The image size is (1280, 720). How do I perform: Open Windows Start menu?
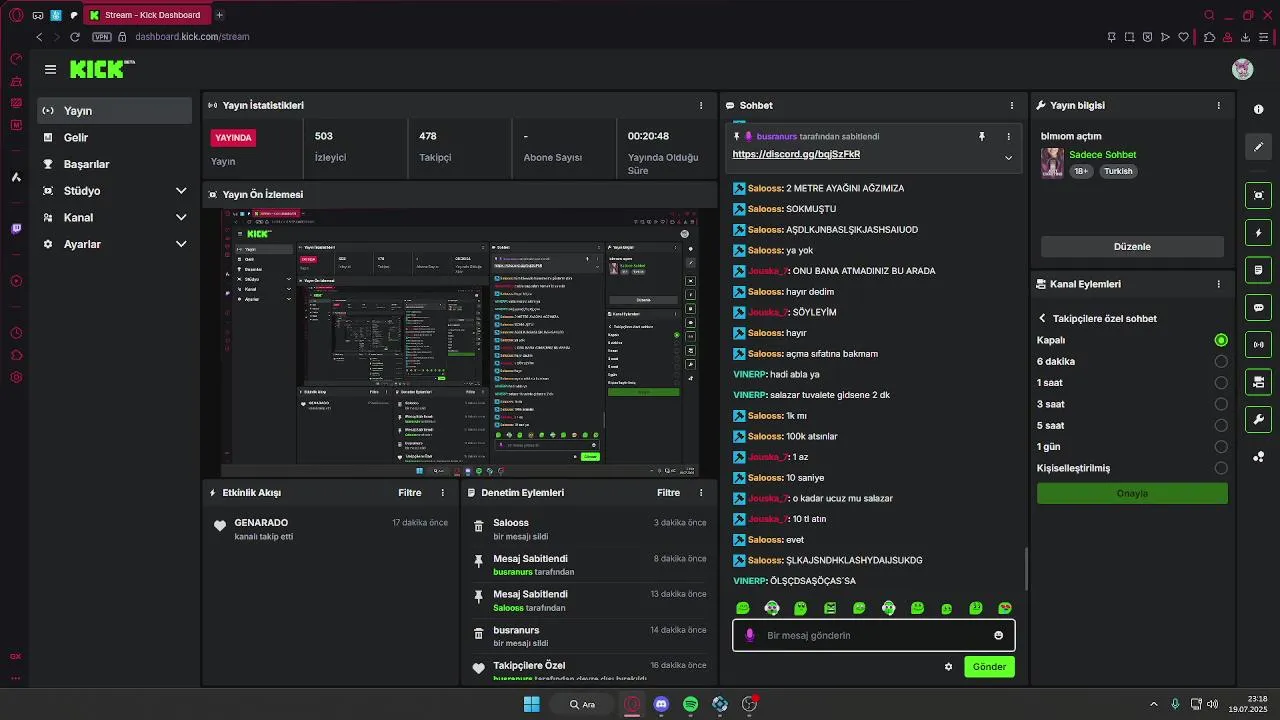tap(531, 704)
